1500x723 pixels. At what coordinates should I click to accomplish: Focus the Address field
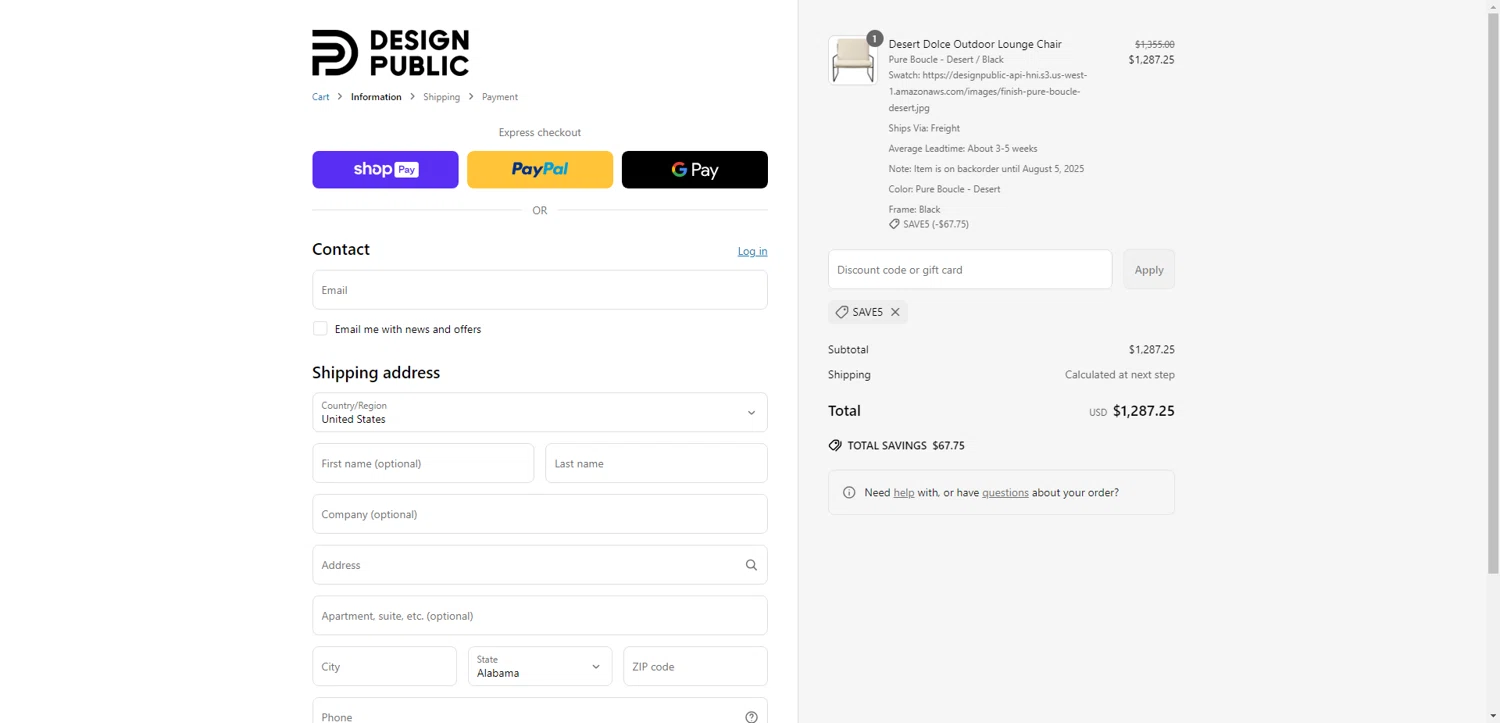tap(540, 565)
